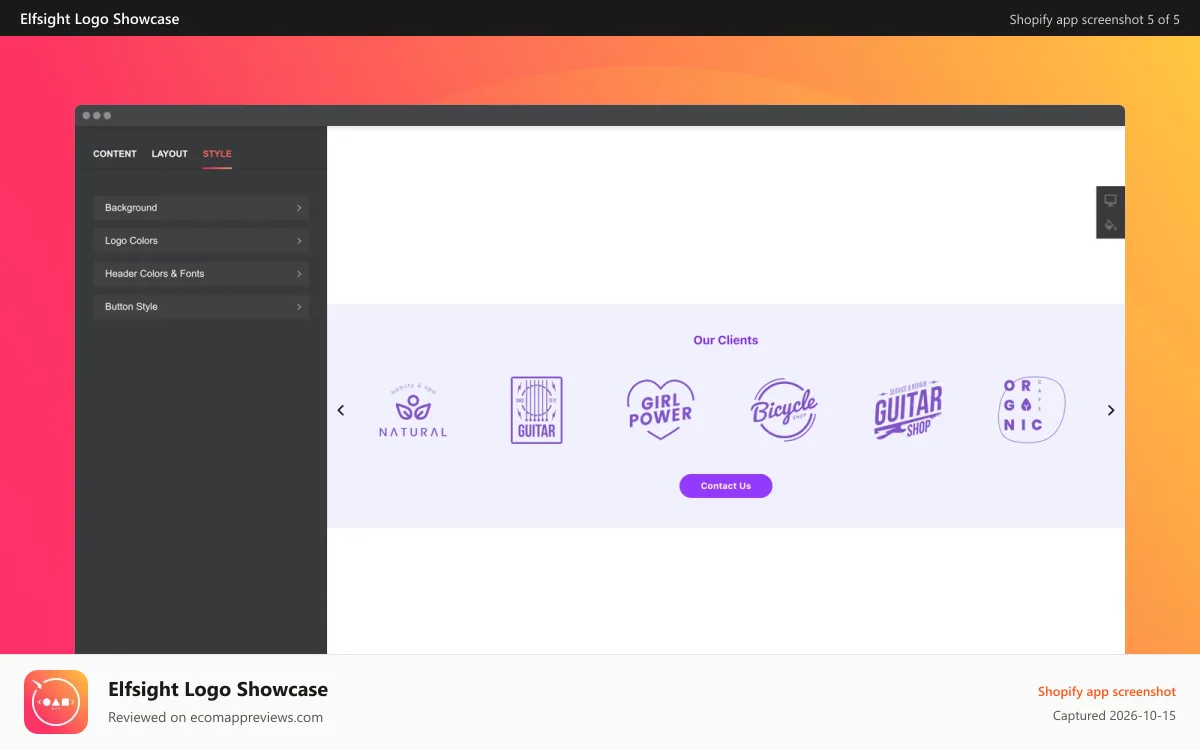This screenshot has height=750, width=1200.
Task: Click the 'Elfsight Logo Showcase' title in top bar
Action: [100, 18]
